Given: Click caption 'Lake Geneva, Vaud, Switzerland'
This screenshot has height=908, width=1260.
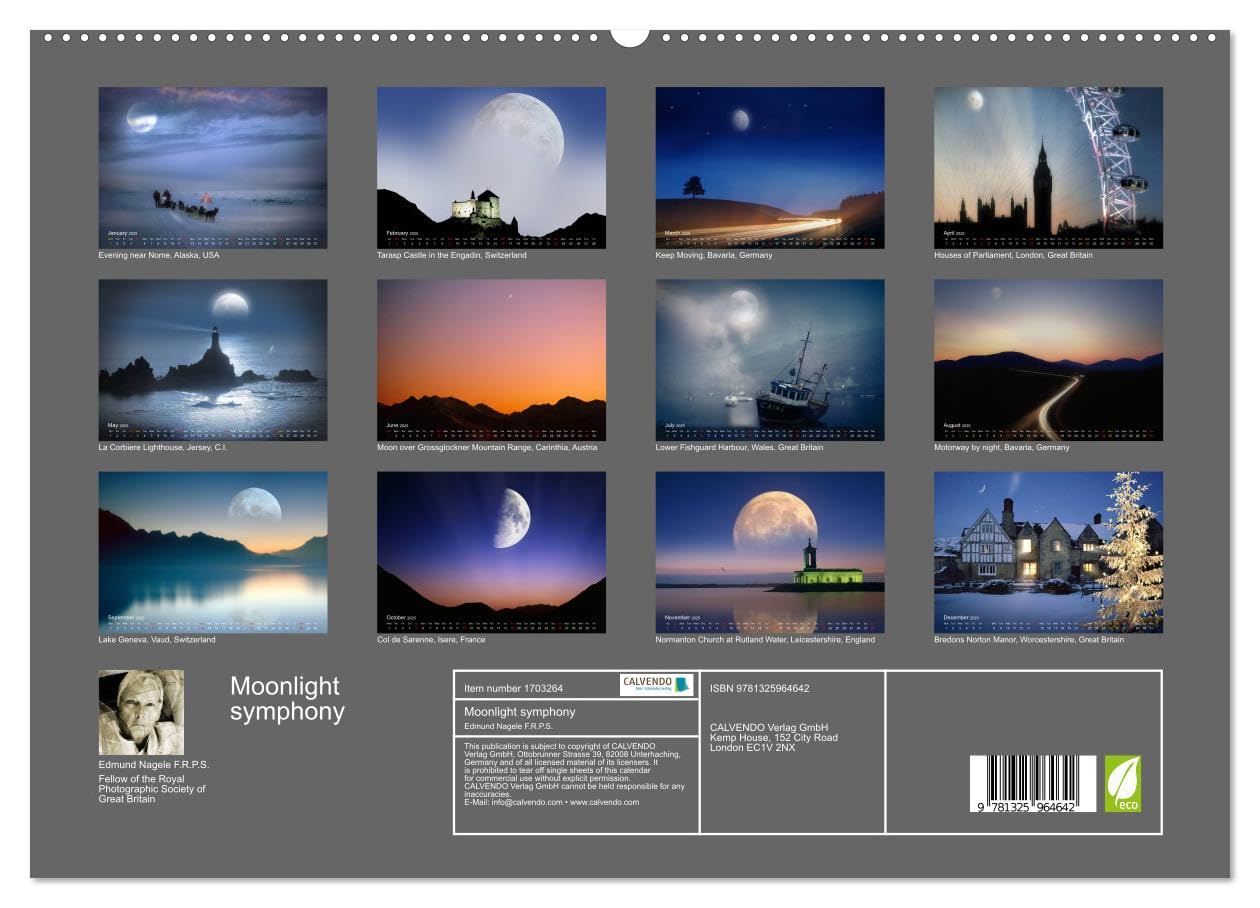Looking at the screenshot, I should [x=156, y=639].
